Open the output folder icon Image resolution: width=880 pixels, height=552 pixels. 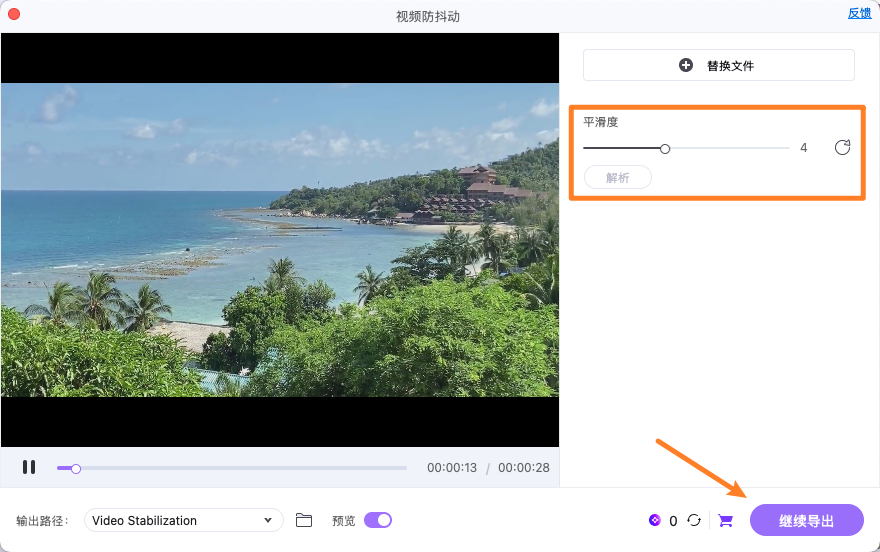point(304,520)
